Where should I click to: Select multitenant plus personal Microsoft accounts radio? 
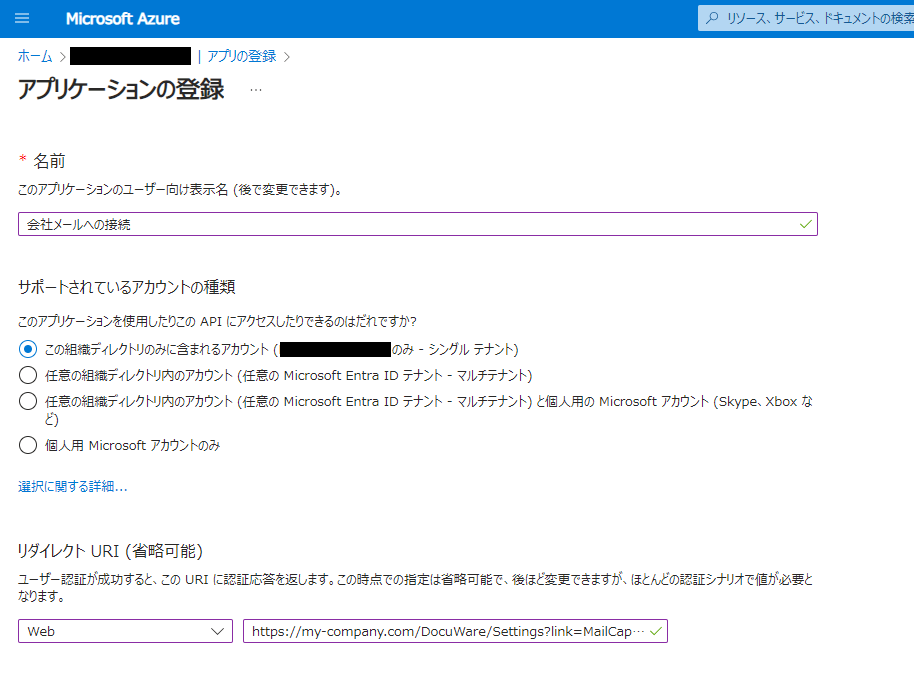point(28,401)
